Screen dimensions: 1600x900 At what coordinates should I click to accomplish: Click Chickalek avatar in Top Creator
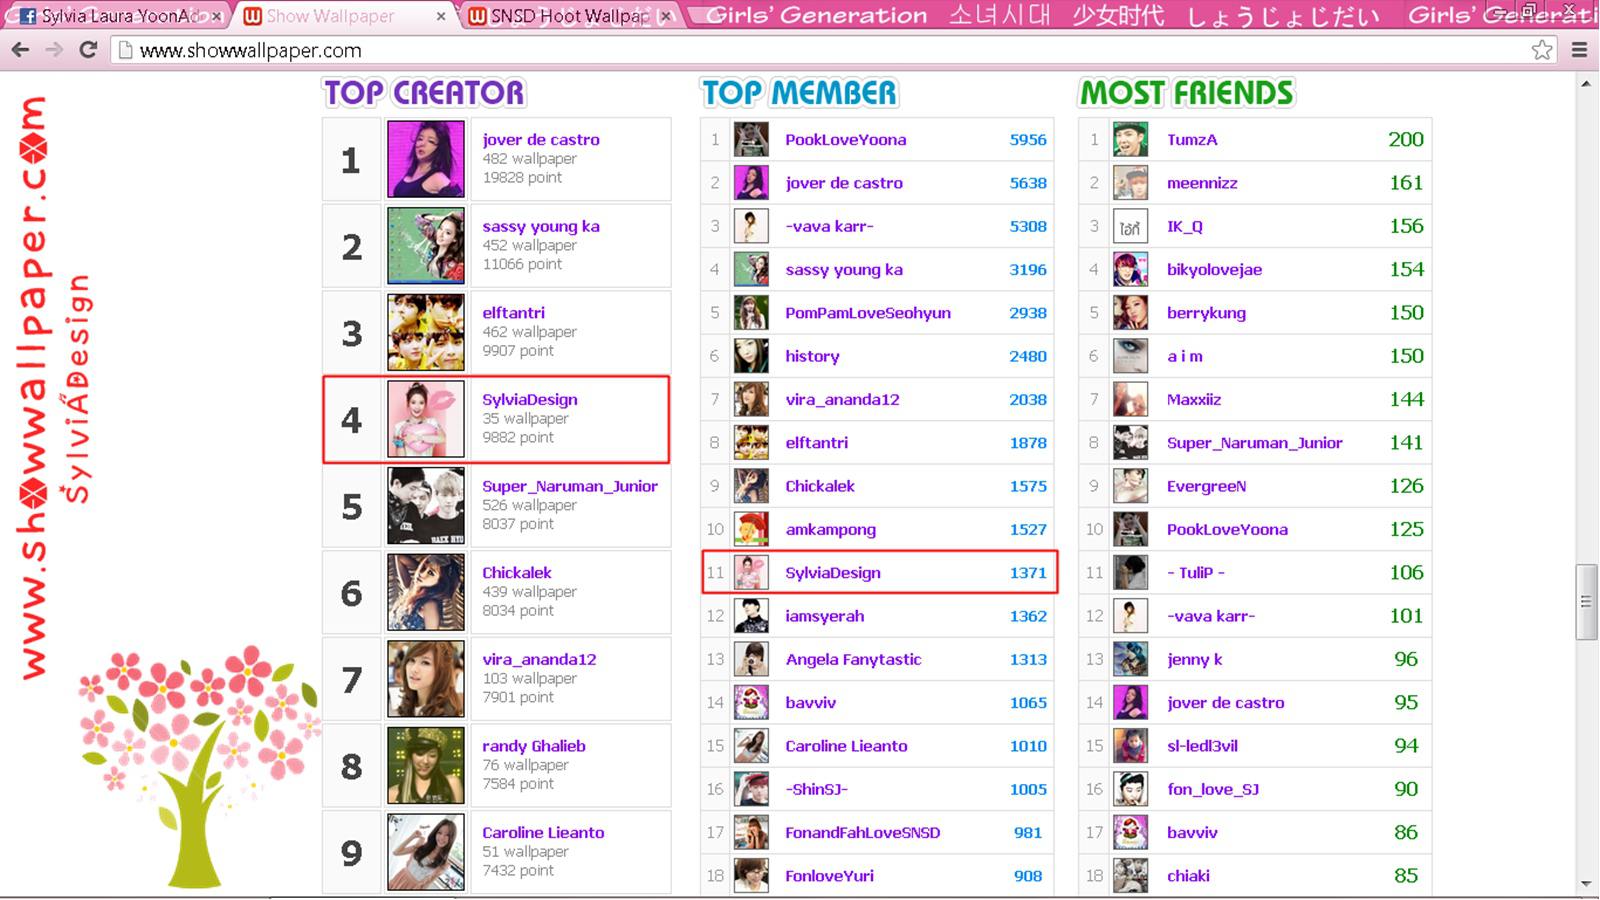pyautogui.click(x=426, y=592)
